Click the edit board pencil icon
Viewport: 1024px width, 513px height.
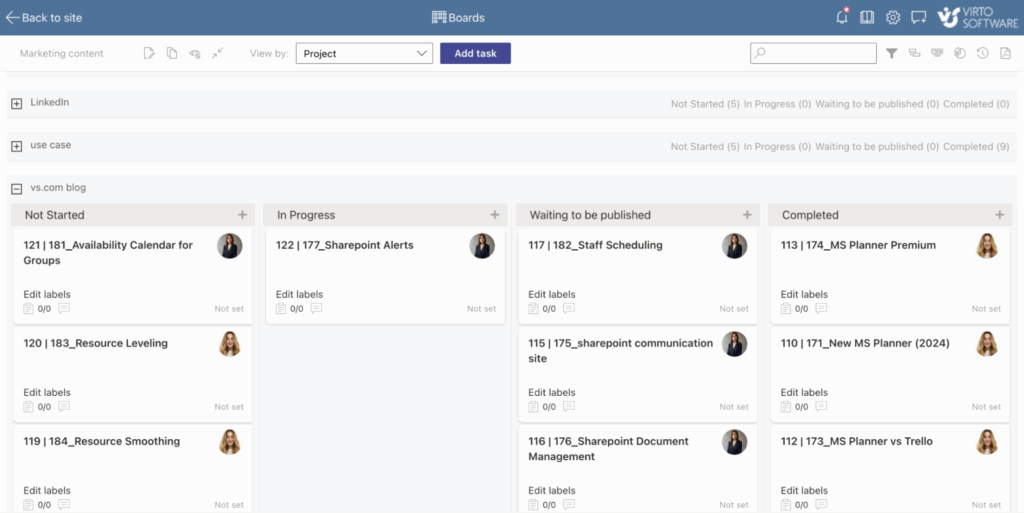click(x=149, y=54)
